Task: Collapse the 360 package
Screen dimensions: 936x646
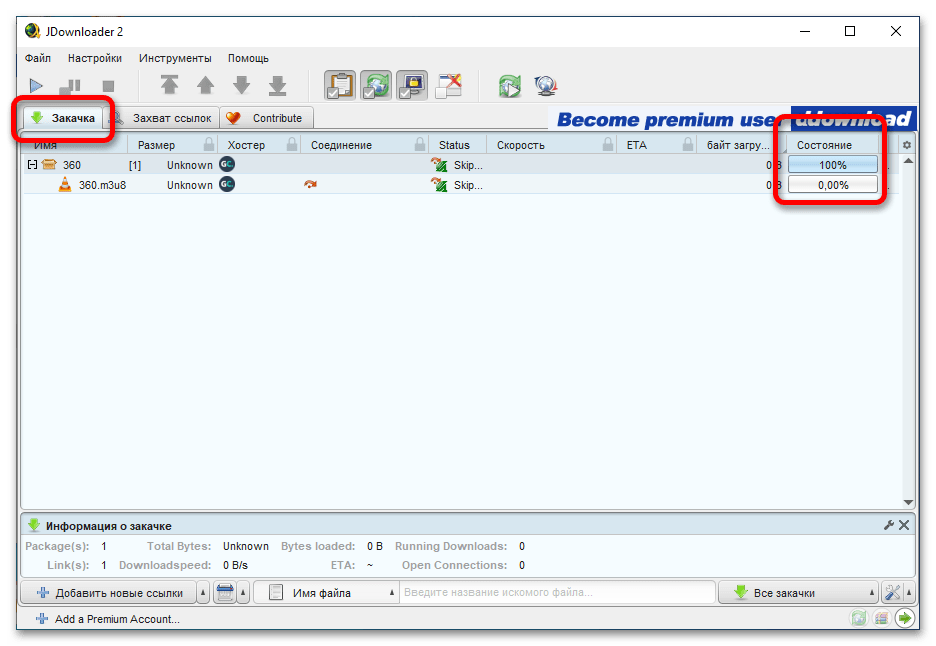Action: (x=32, y=165)
